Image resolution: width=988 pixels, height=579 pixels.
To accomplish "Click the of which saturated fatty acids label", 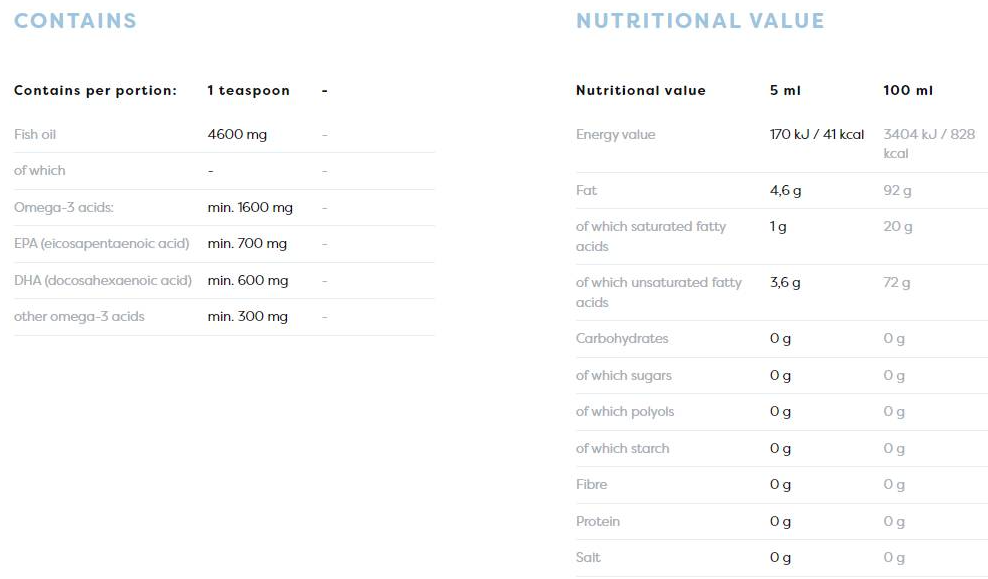I will coord(650,236).
